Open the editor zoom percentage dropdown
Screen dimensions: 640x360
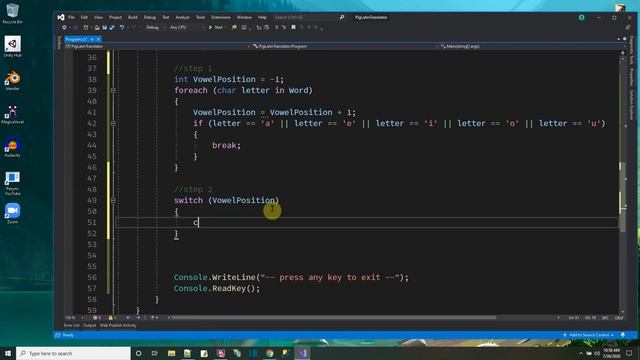tap(74, 318)
